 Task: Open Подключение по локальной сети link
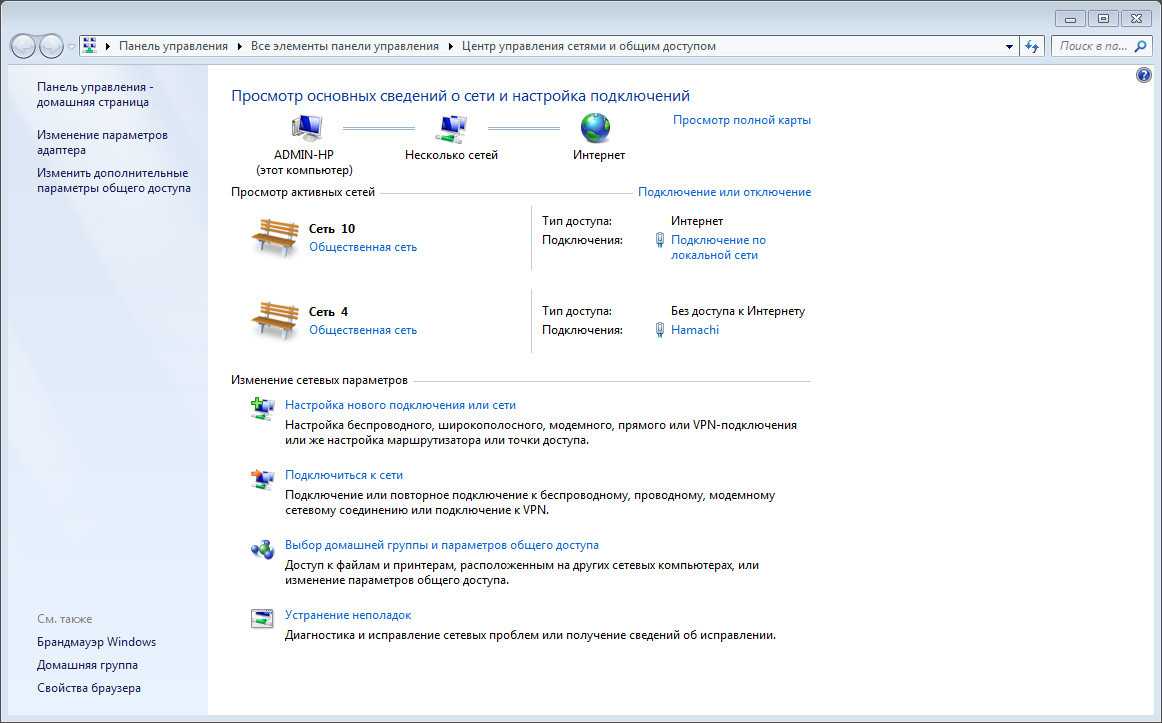(718, 247)
